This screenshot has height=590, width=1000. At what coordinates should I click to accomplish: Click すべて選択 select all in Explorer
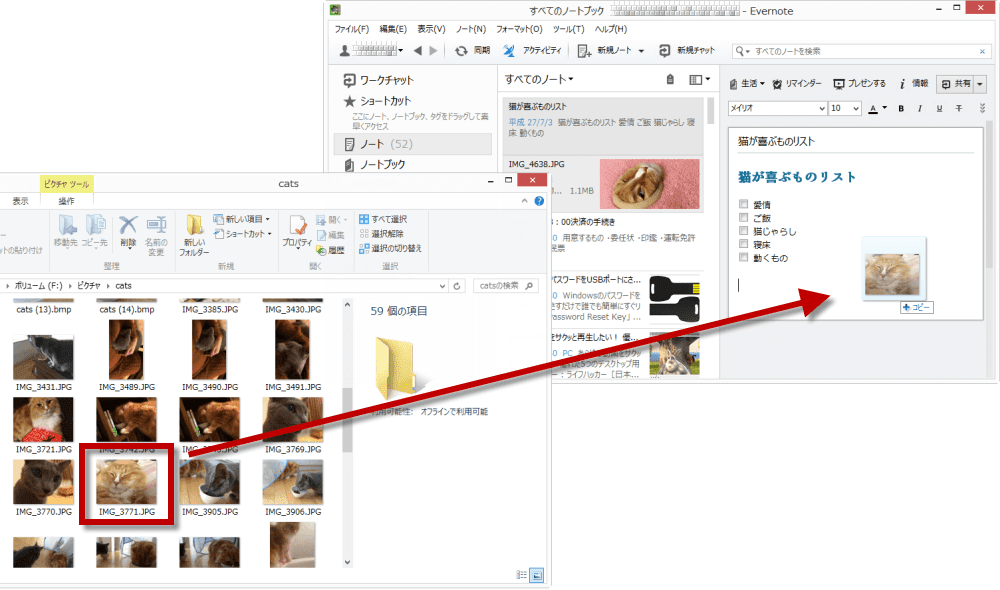pos(383,219)
